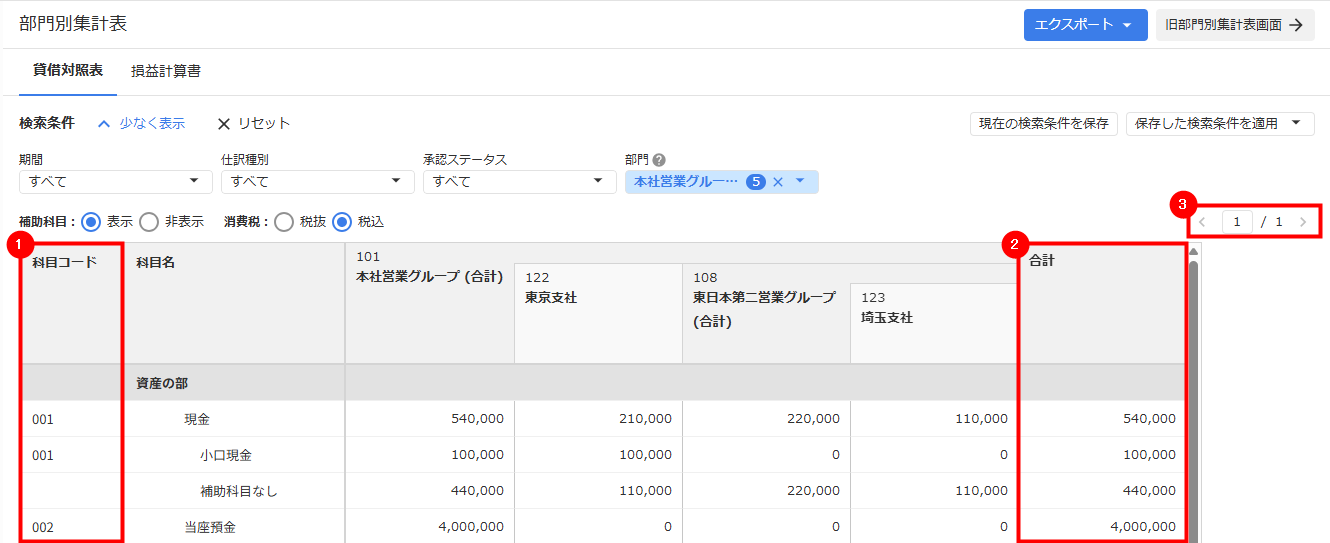Screen dimensions: 1330x543
Task: Click the エクスポート button
Action: pyautogui.click(x=1085, y=25)
